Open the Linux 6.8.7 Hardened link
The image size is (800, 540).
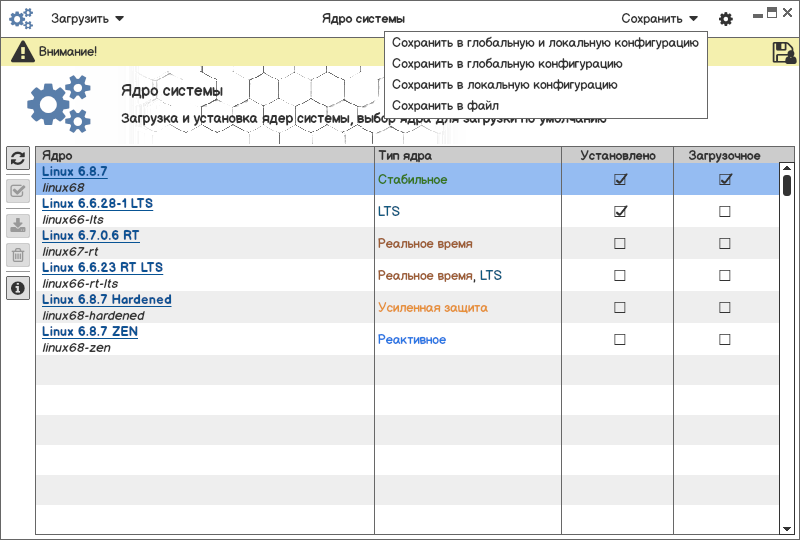point(107,299)
